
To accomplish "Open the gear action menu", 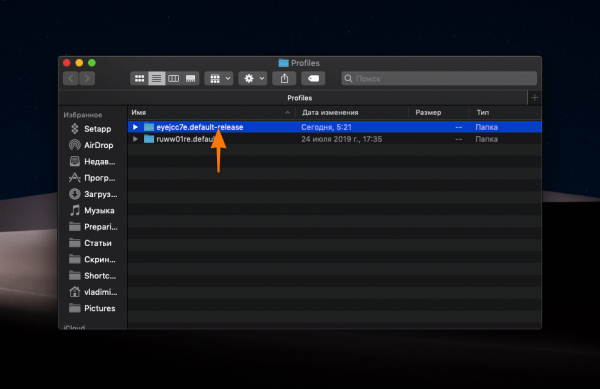I will 253,78.
